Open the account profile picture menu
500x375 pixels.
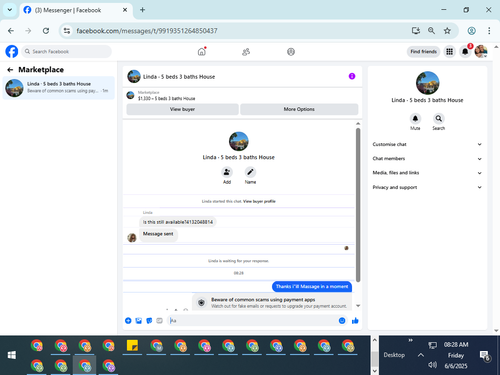point(481,52)
